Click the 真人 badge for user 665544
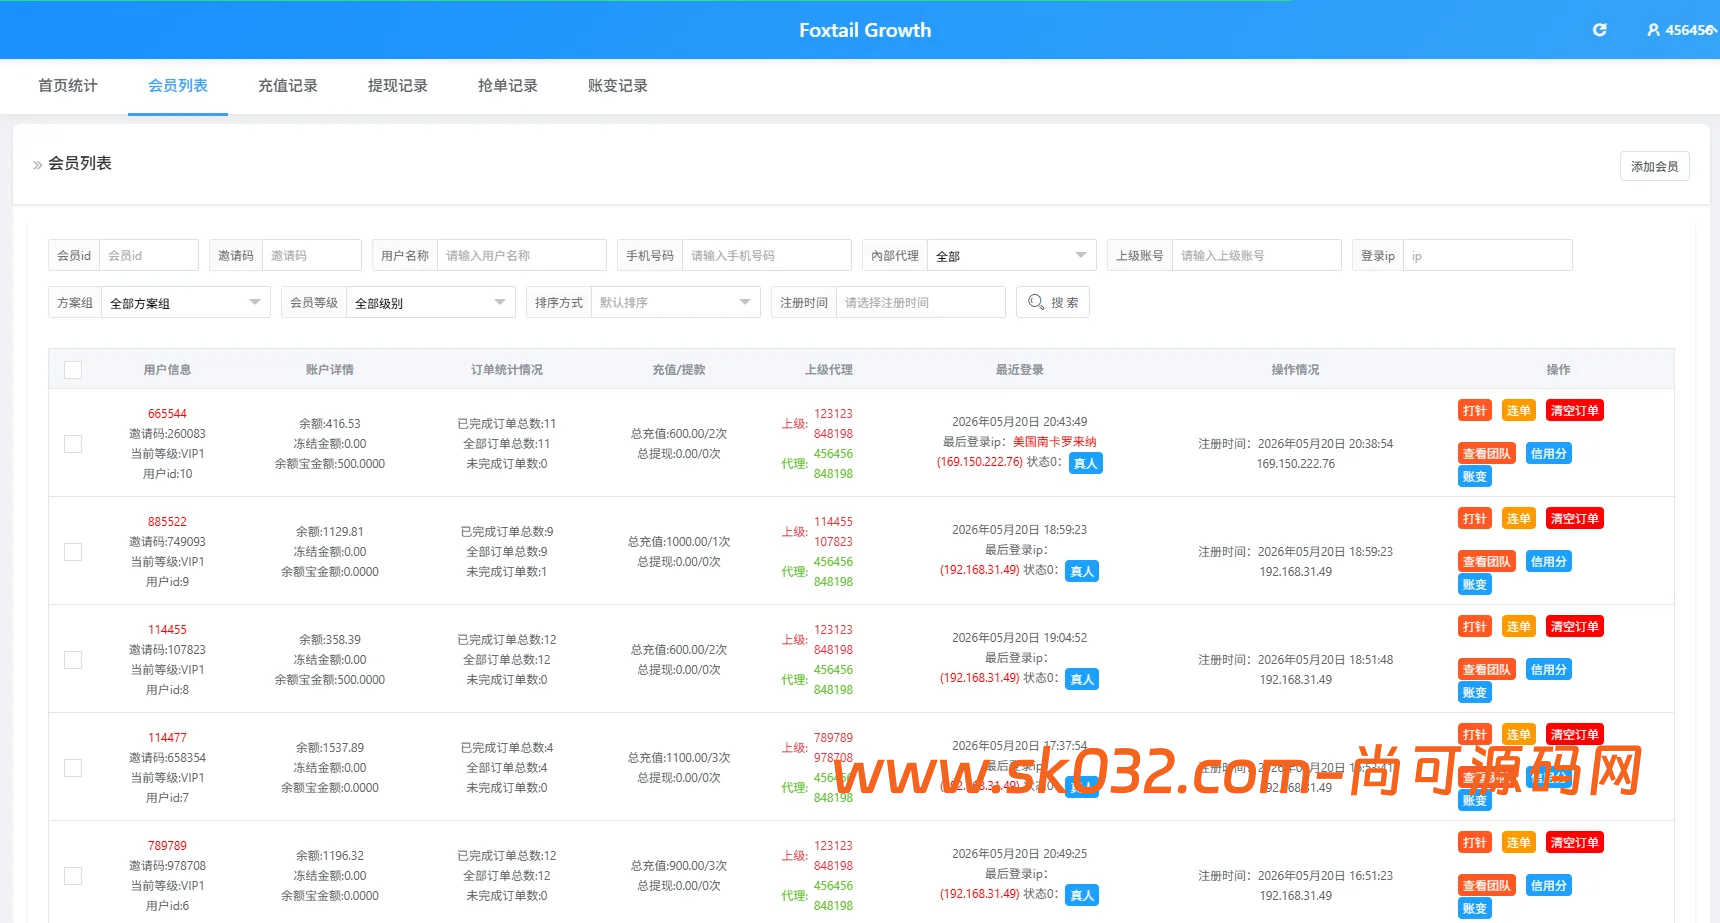 [x=1085, y=463]
